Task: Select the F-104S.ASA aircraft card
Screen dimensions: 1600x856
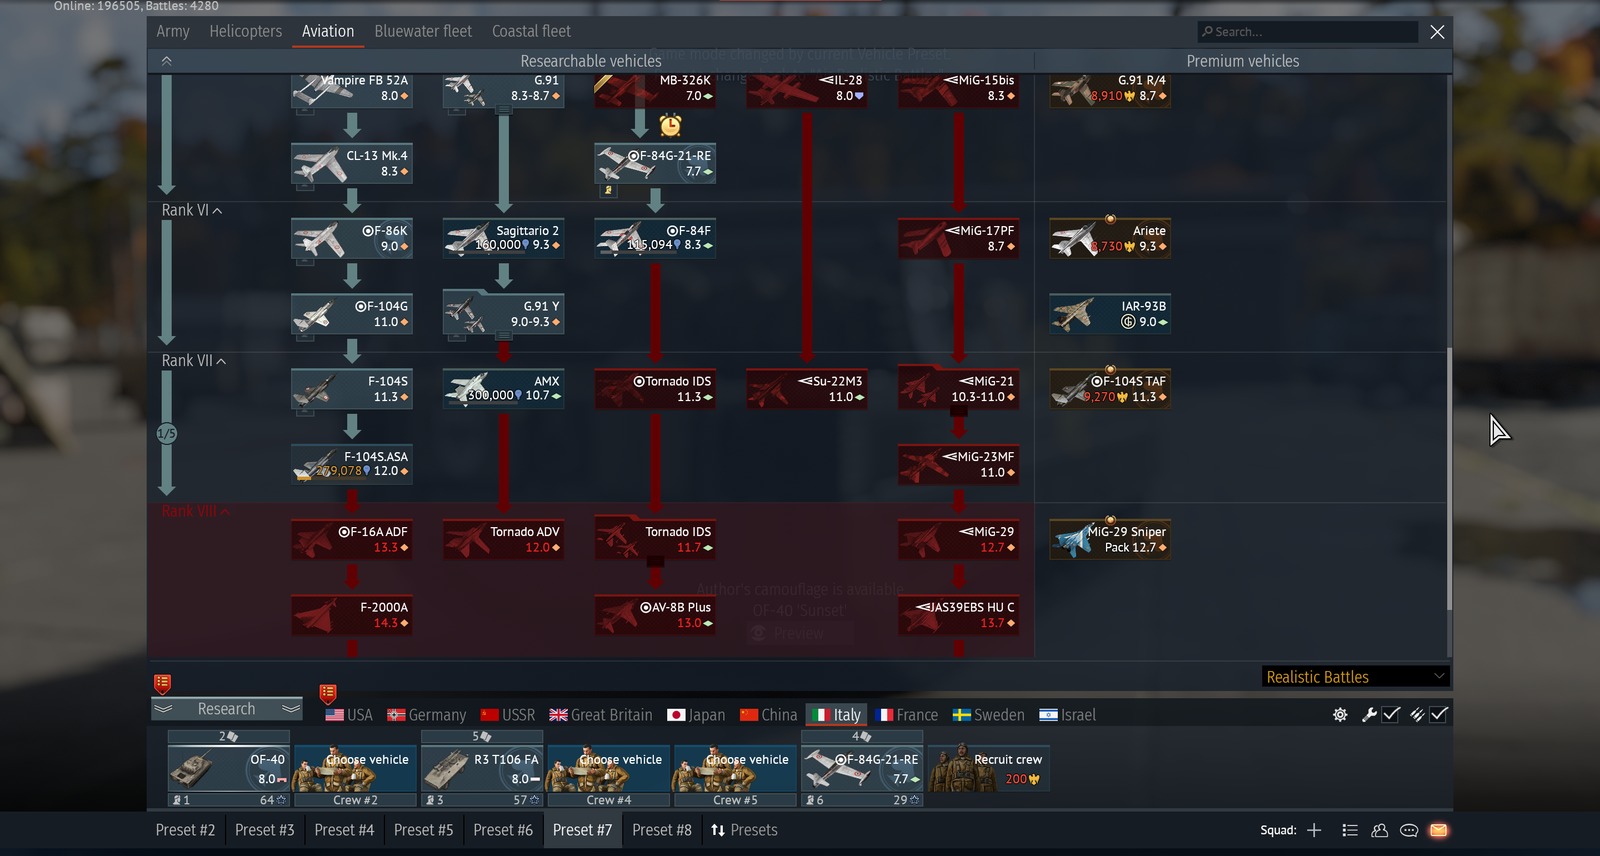Action: (x=352, y=464)
